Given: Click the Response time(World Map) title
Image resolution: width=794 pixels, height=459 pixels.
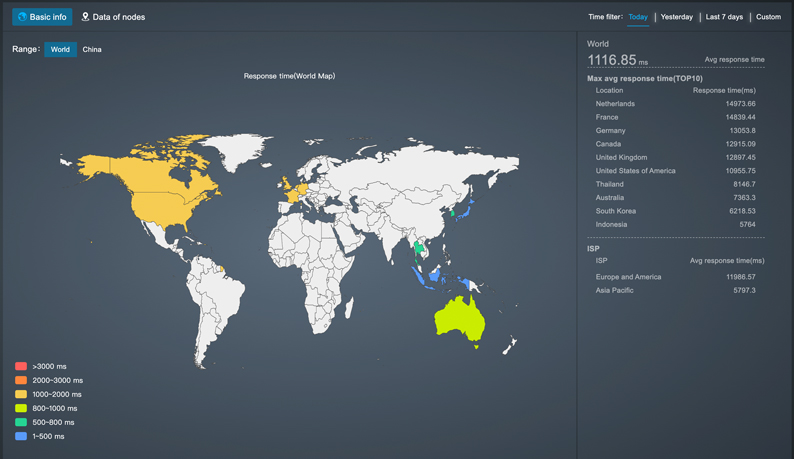Looking at the screenshot, I should click(289, 76).
